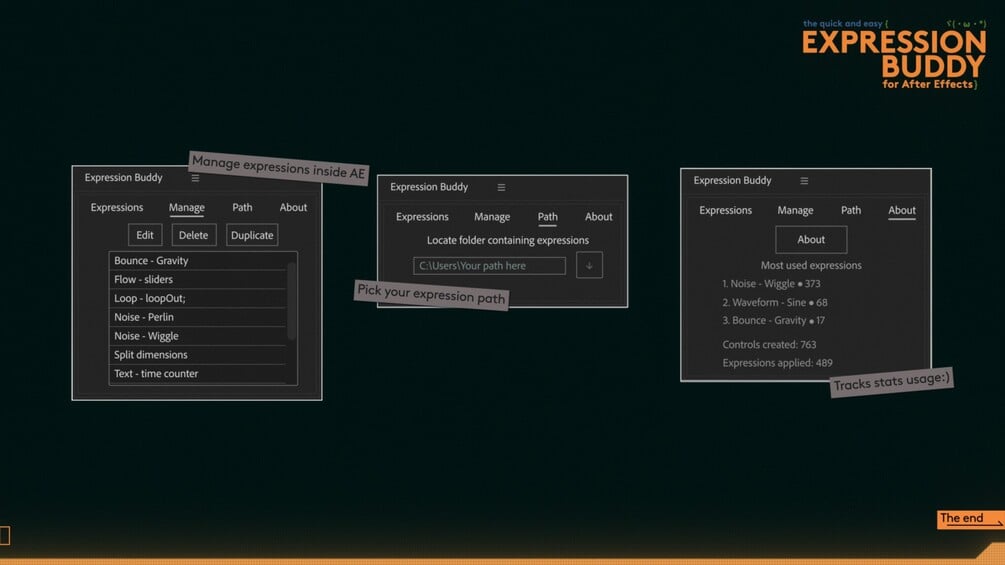Click the 'Expression Buddy' title in the Path panel
The width and height of the screenshot is (1005, 565).
coord(429,187)
